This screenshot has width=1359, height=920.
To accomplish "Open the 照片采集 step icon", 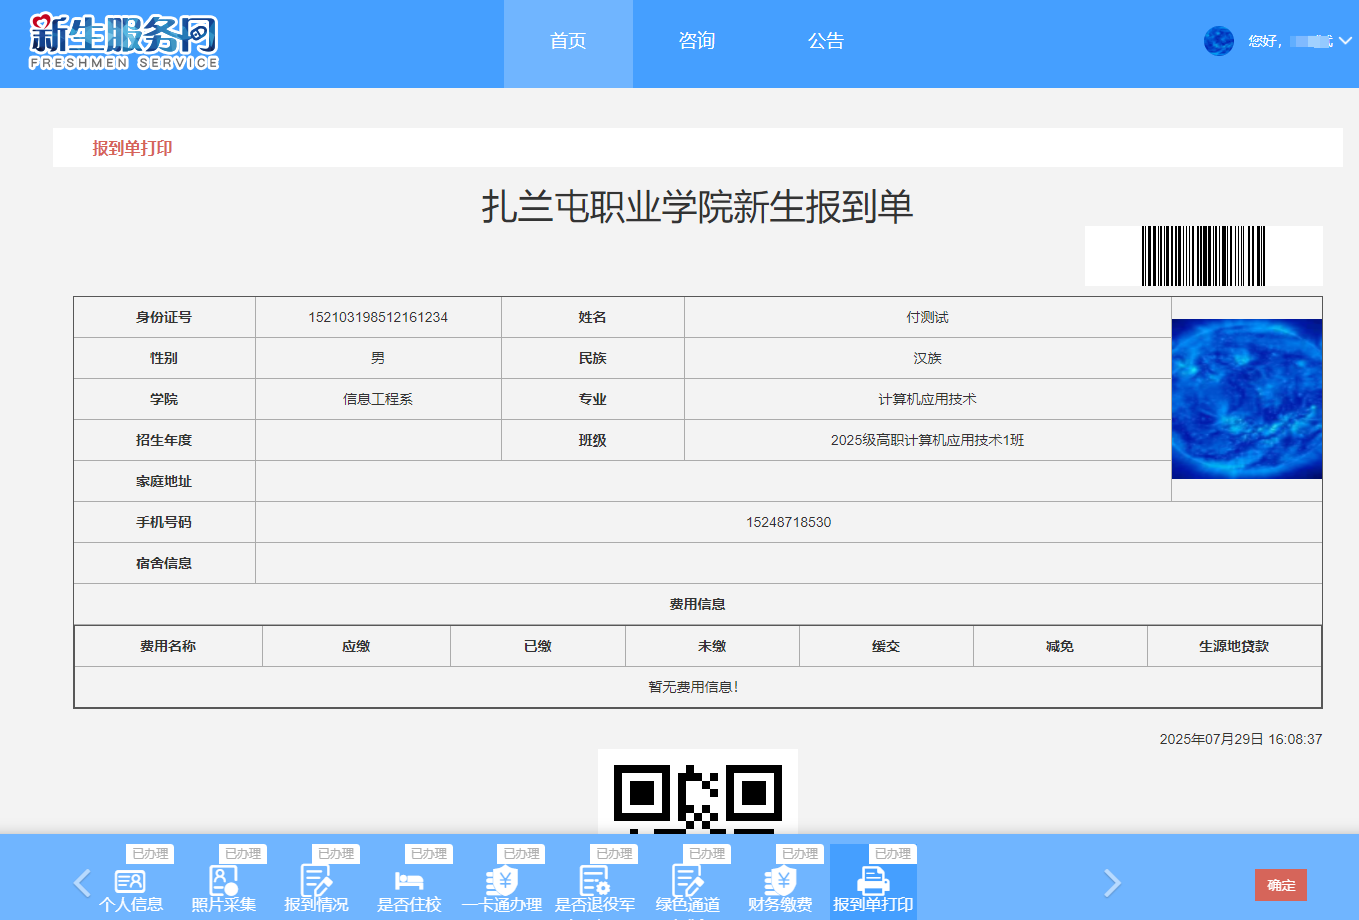I will [224, 881].
